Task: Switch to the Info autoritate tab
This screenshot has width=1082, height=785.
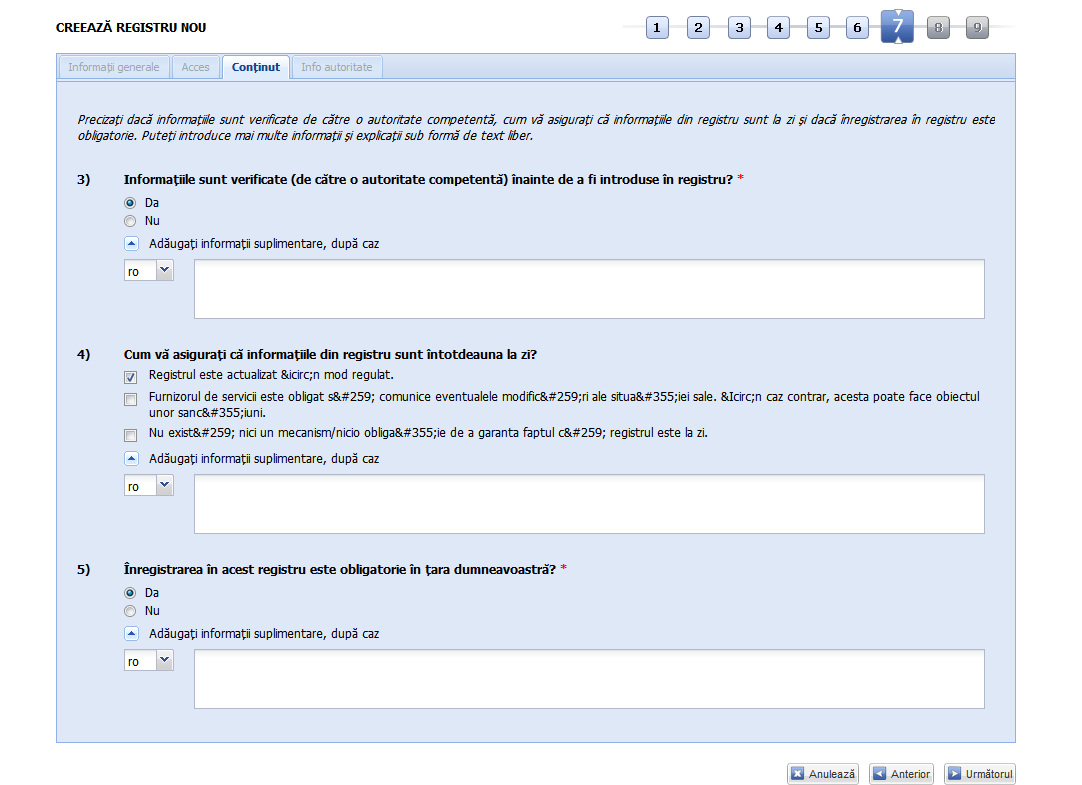Action: coord(337,67)
